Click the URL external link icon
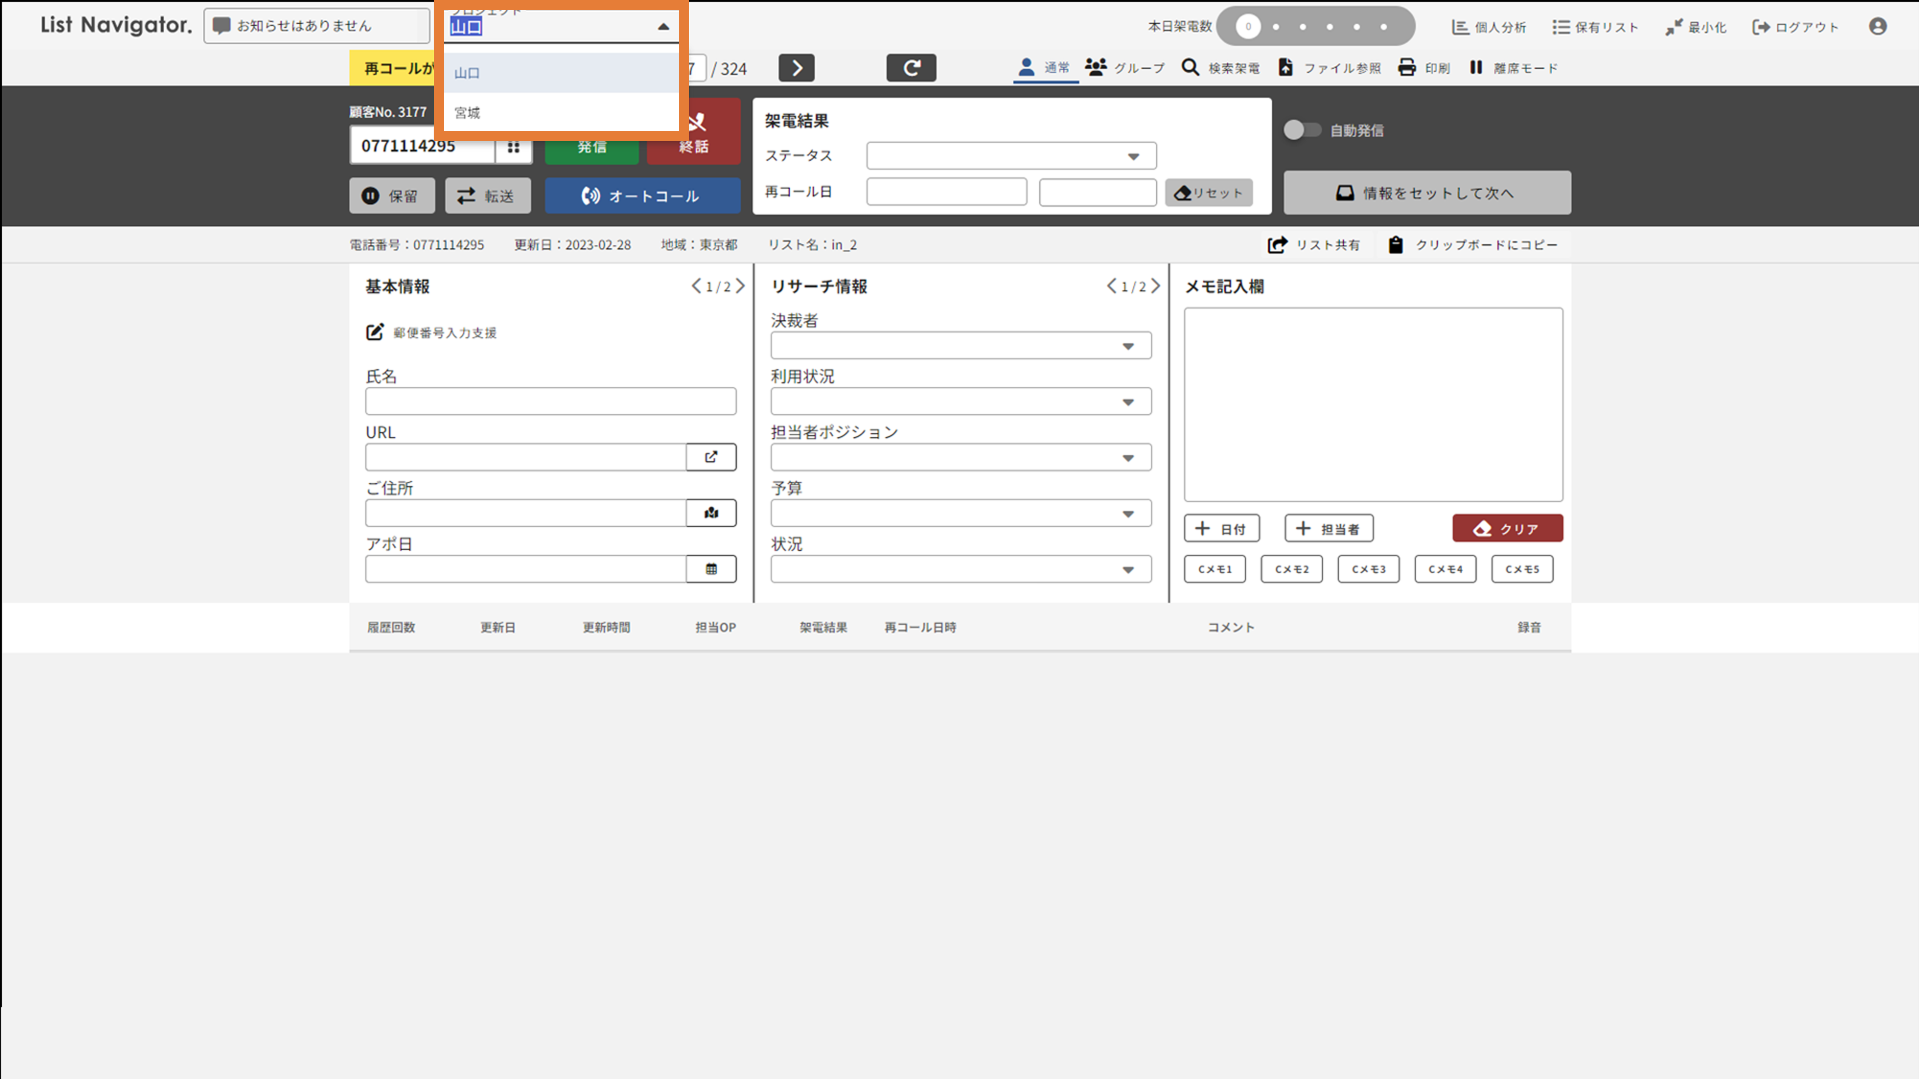 (x=711, y=457)
